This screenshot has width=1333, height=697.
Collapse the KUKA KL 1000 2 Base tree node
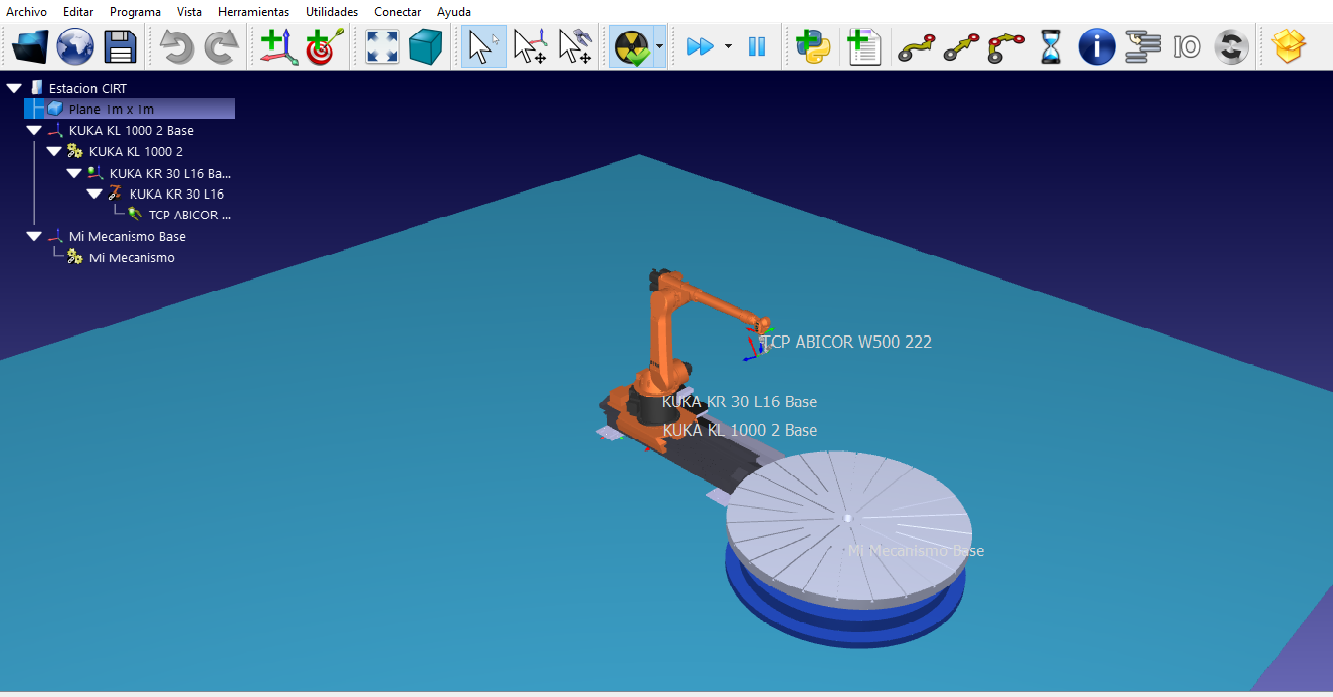pyautogui.click(x=34, y=131)
